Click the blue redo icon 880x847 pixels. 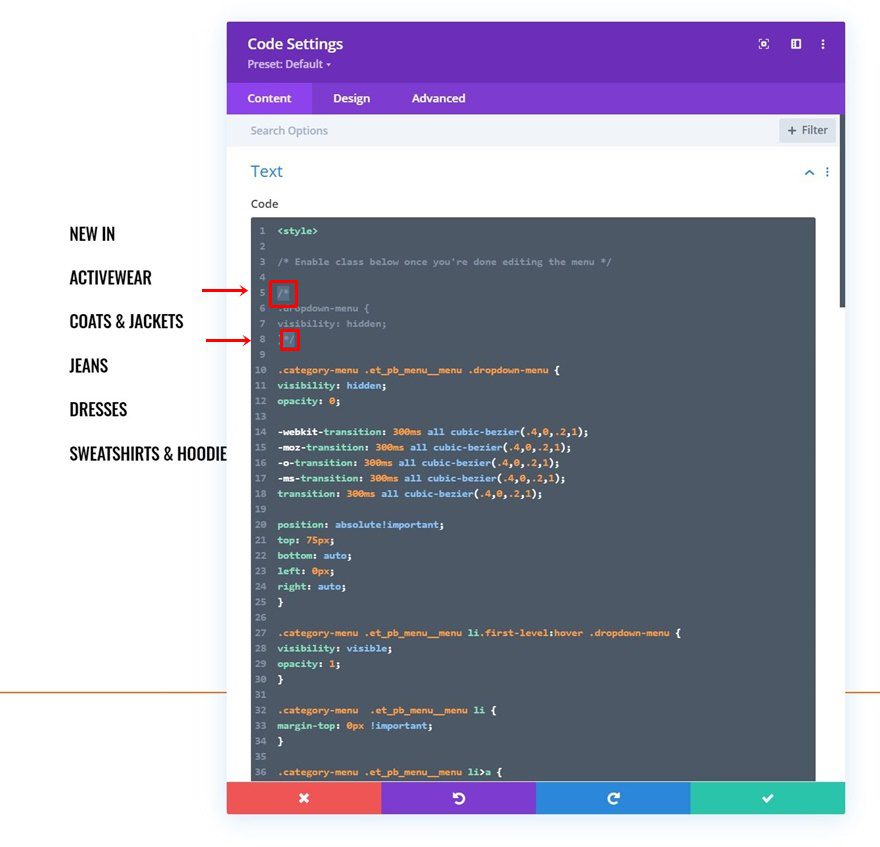(613, 797)
